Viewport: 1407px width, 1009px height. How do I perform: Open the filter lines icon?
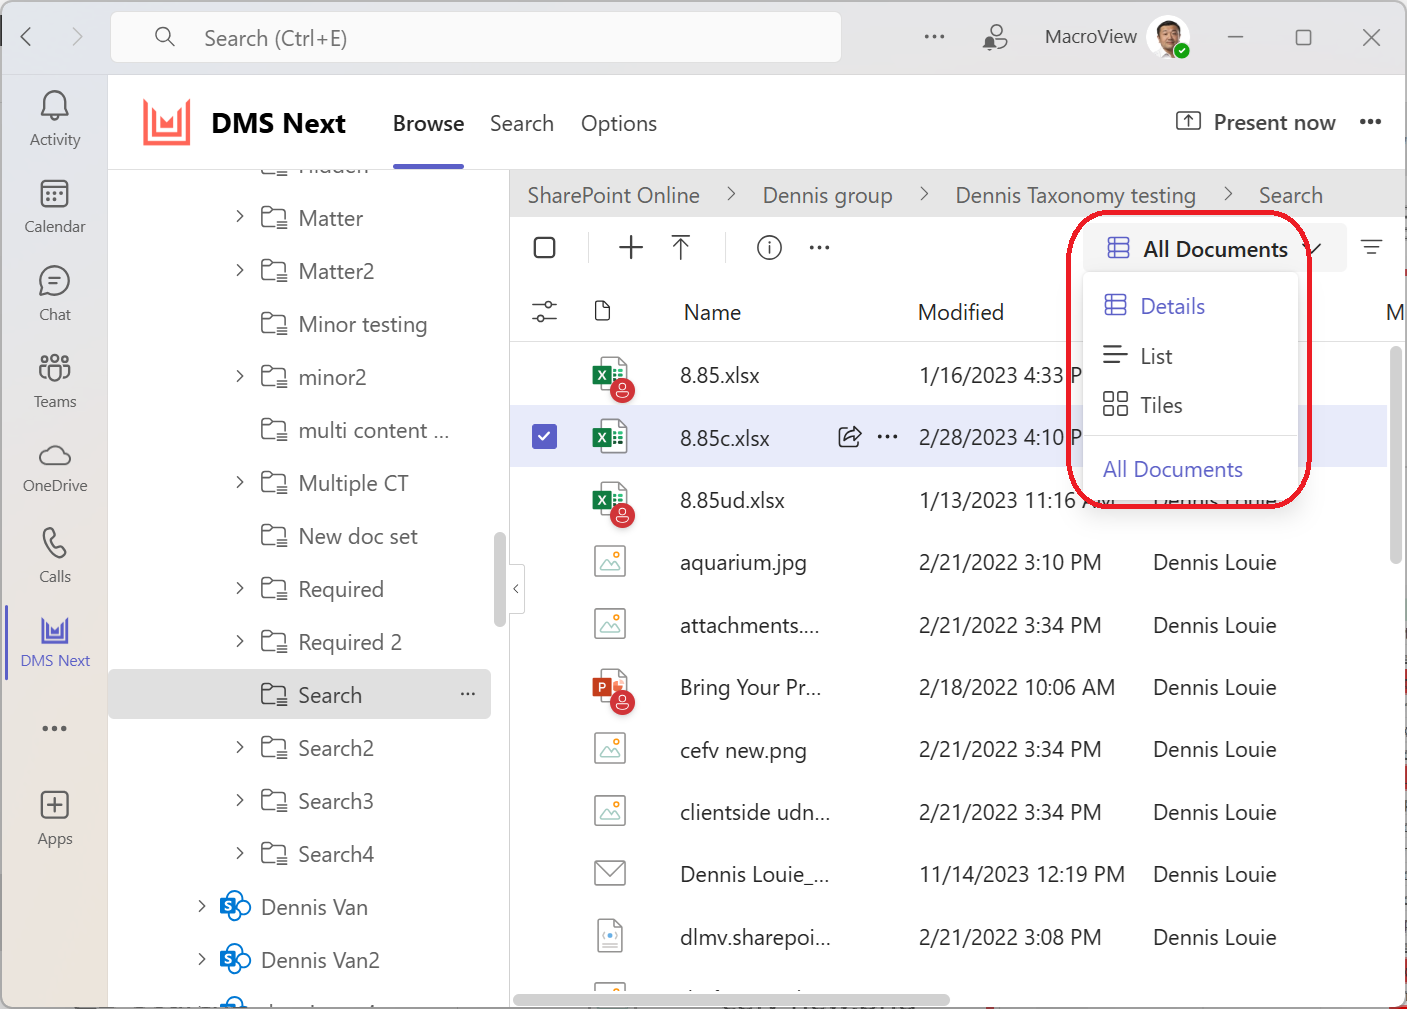pyautogui.click(x=1372, y=247)
